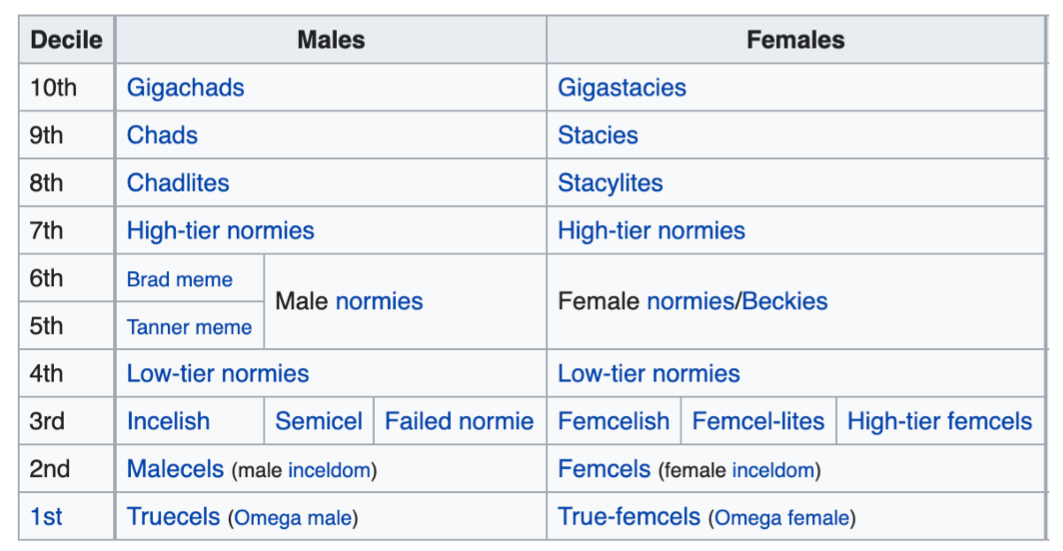This screenshot has width=1063, height=551.
Task: Click the Chads link in Males column
Action: point(162,135)
